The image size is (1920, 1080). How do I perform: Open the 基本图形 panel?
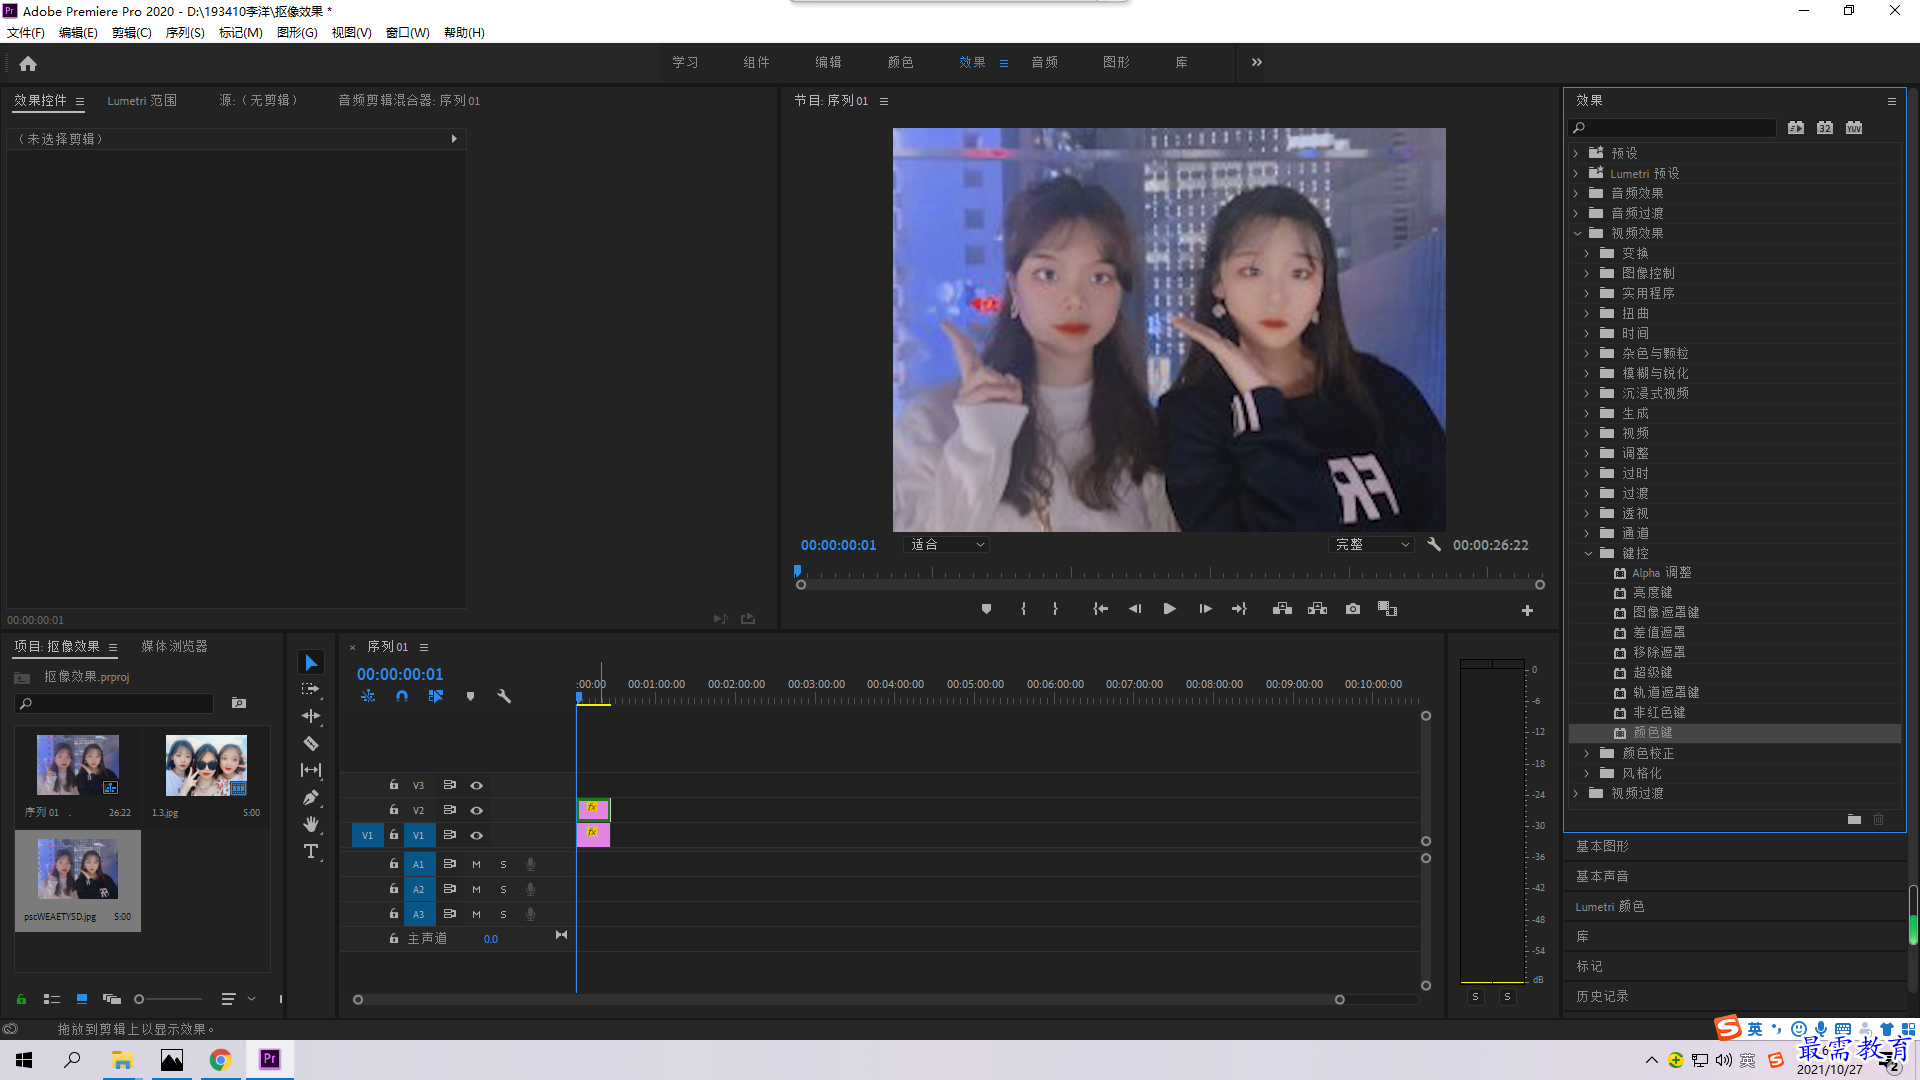point(1602,846)
